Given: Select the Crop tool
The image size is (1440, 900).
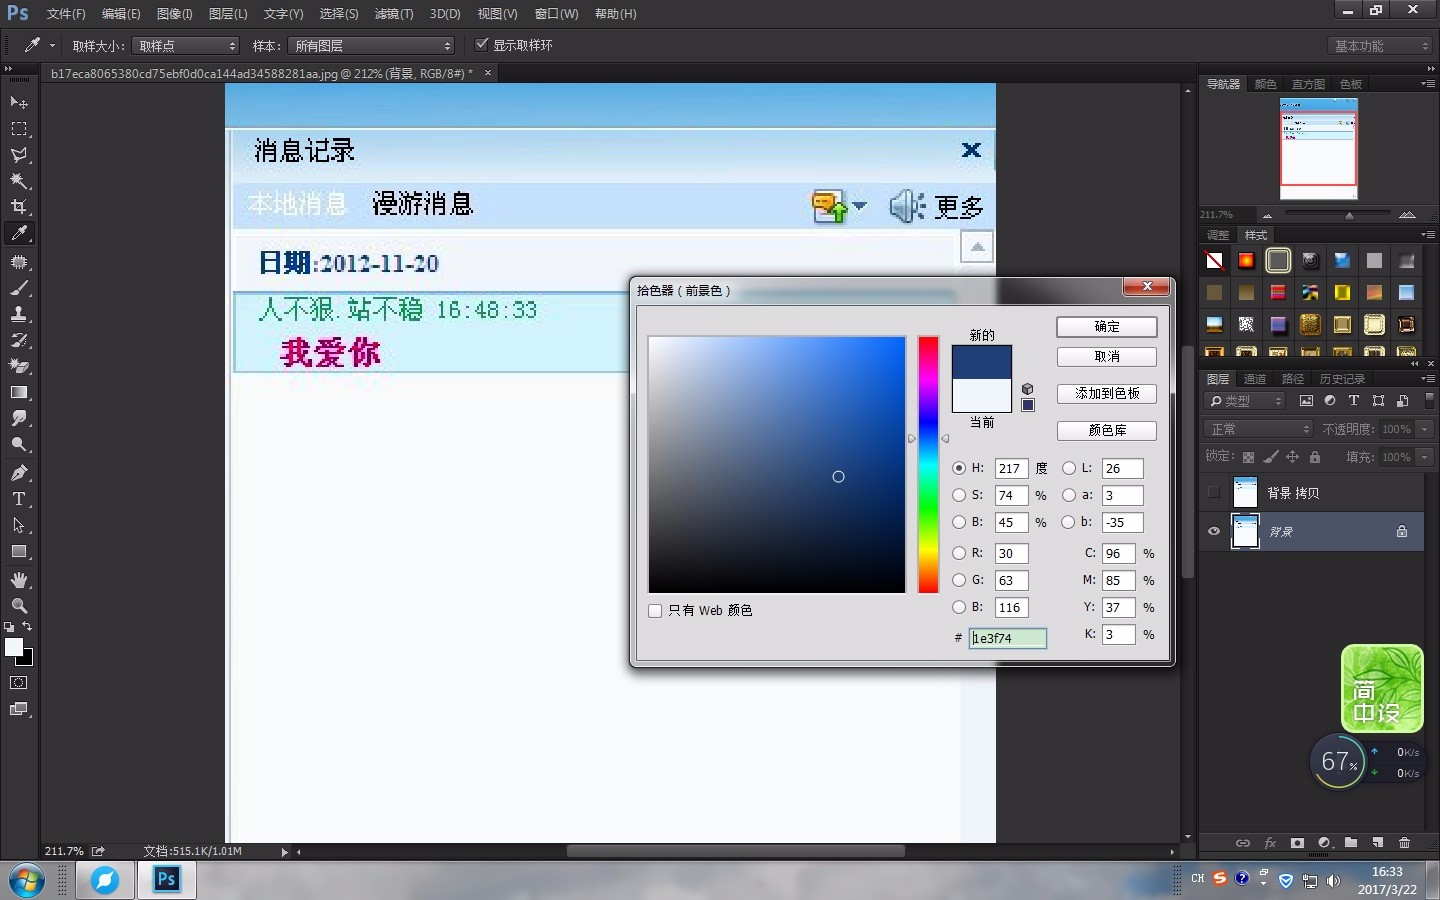Looking at the screenshot, I should (x=19, y=207).
